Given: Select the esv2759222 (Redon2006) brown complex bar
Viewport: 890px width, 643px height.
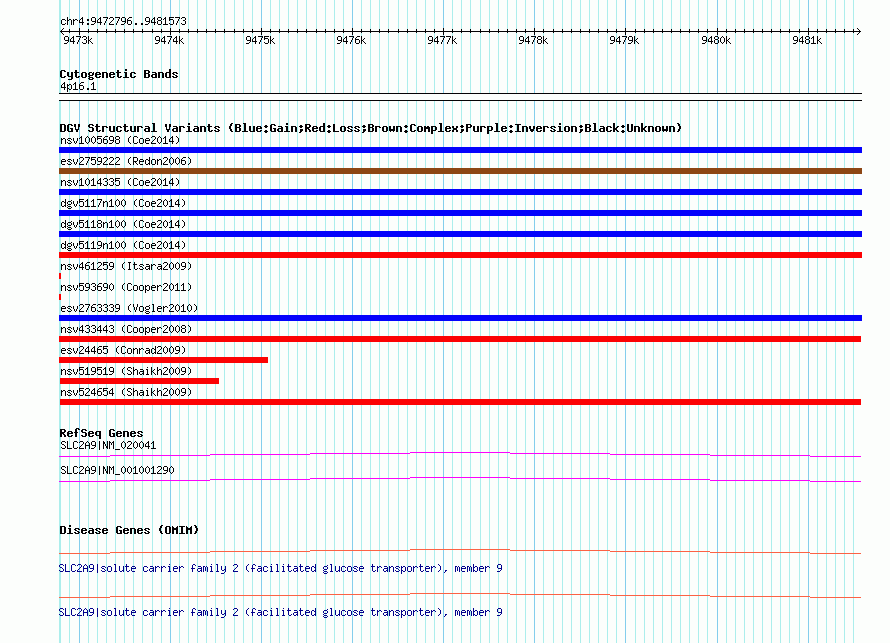Looking at the screenshot, I should (460, 171).
